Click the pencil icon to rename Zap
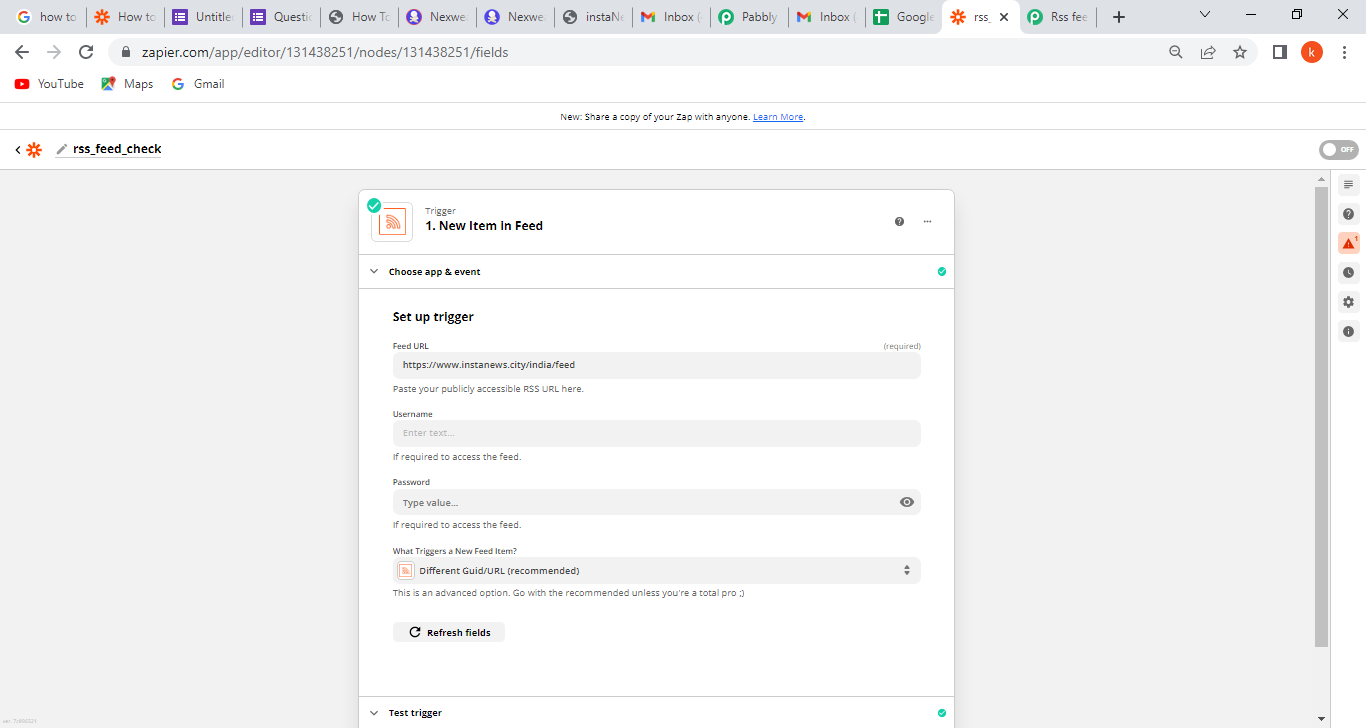The height and width of the screenshot is (728, 1366). pos(62,149)
